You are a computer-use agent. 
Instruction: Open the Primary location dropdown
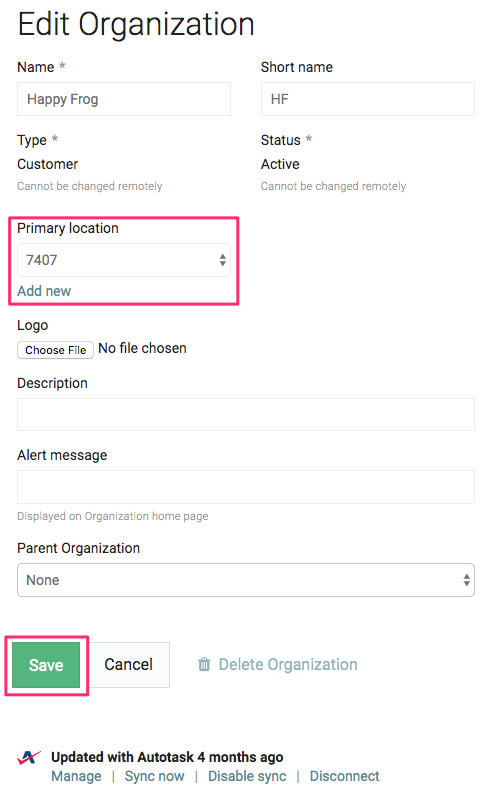(x=124, y=260)
